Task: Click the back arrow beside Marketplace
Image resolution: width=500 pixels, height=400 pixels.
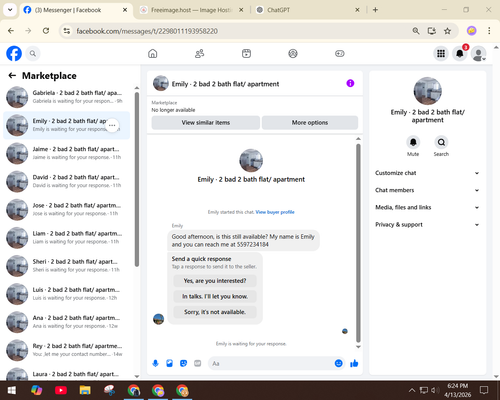Action: [12, 76]
